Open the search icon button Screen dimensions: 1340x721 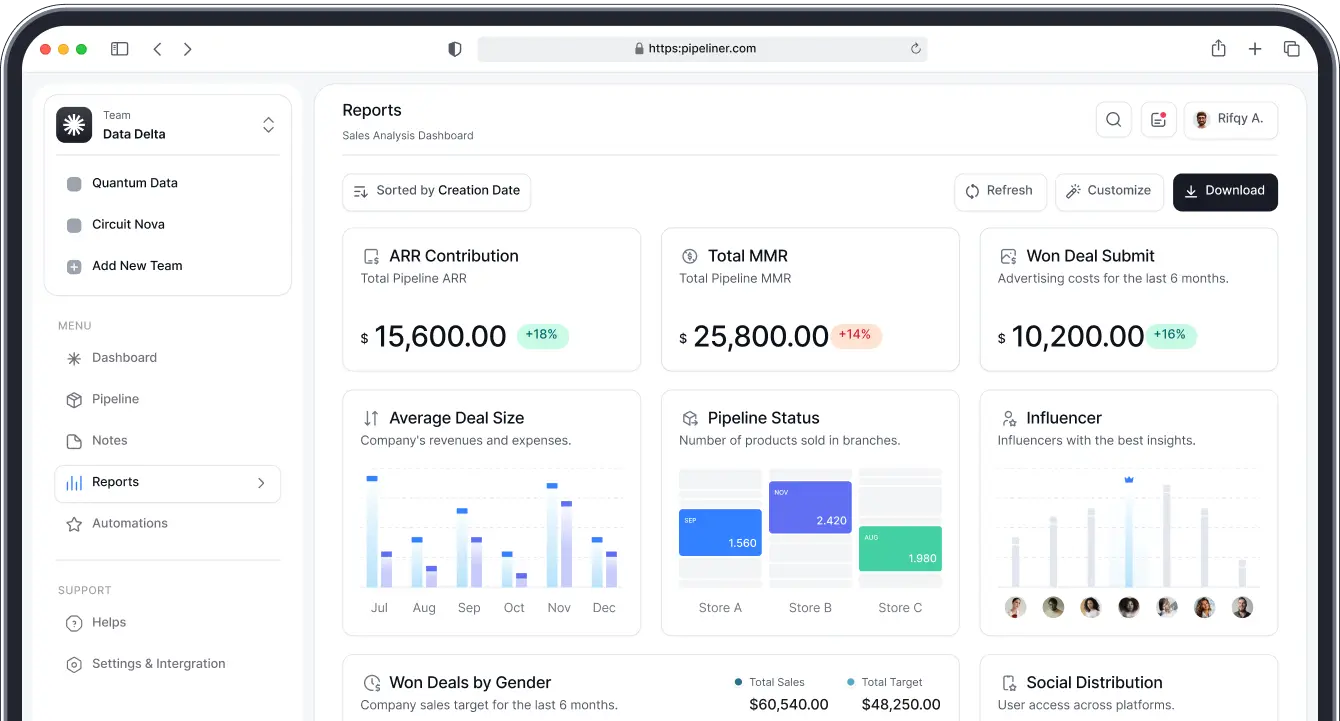(x=1113, y=120)
